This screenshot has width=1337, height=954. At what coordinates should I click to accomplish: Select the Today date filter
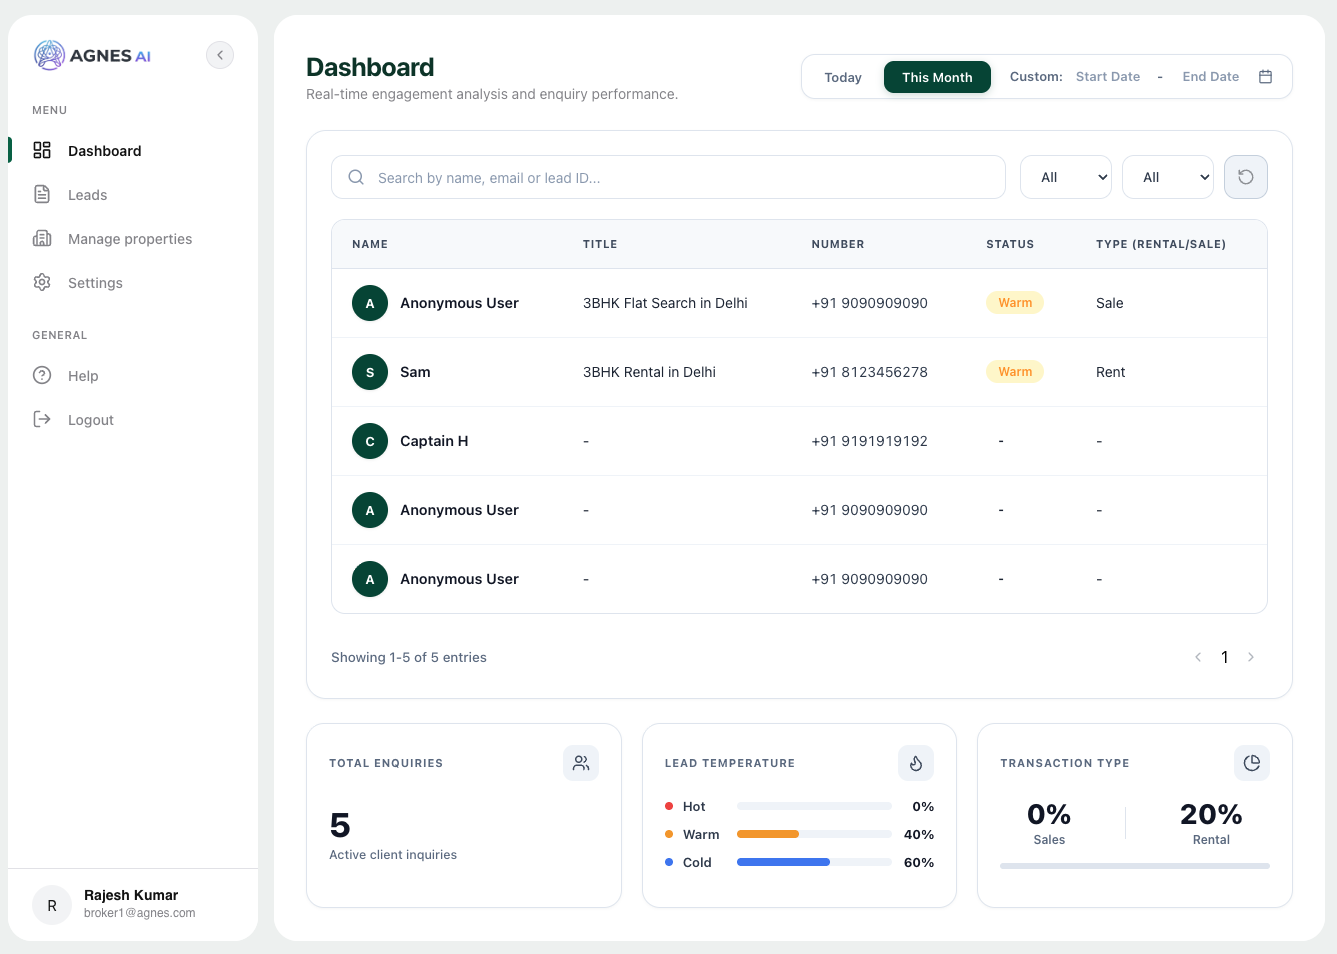843,77
